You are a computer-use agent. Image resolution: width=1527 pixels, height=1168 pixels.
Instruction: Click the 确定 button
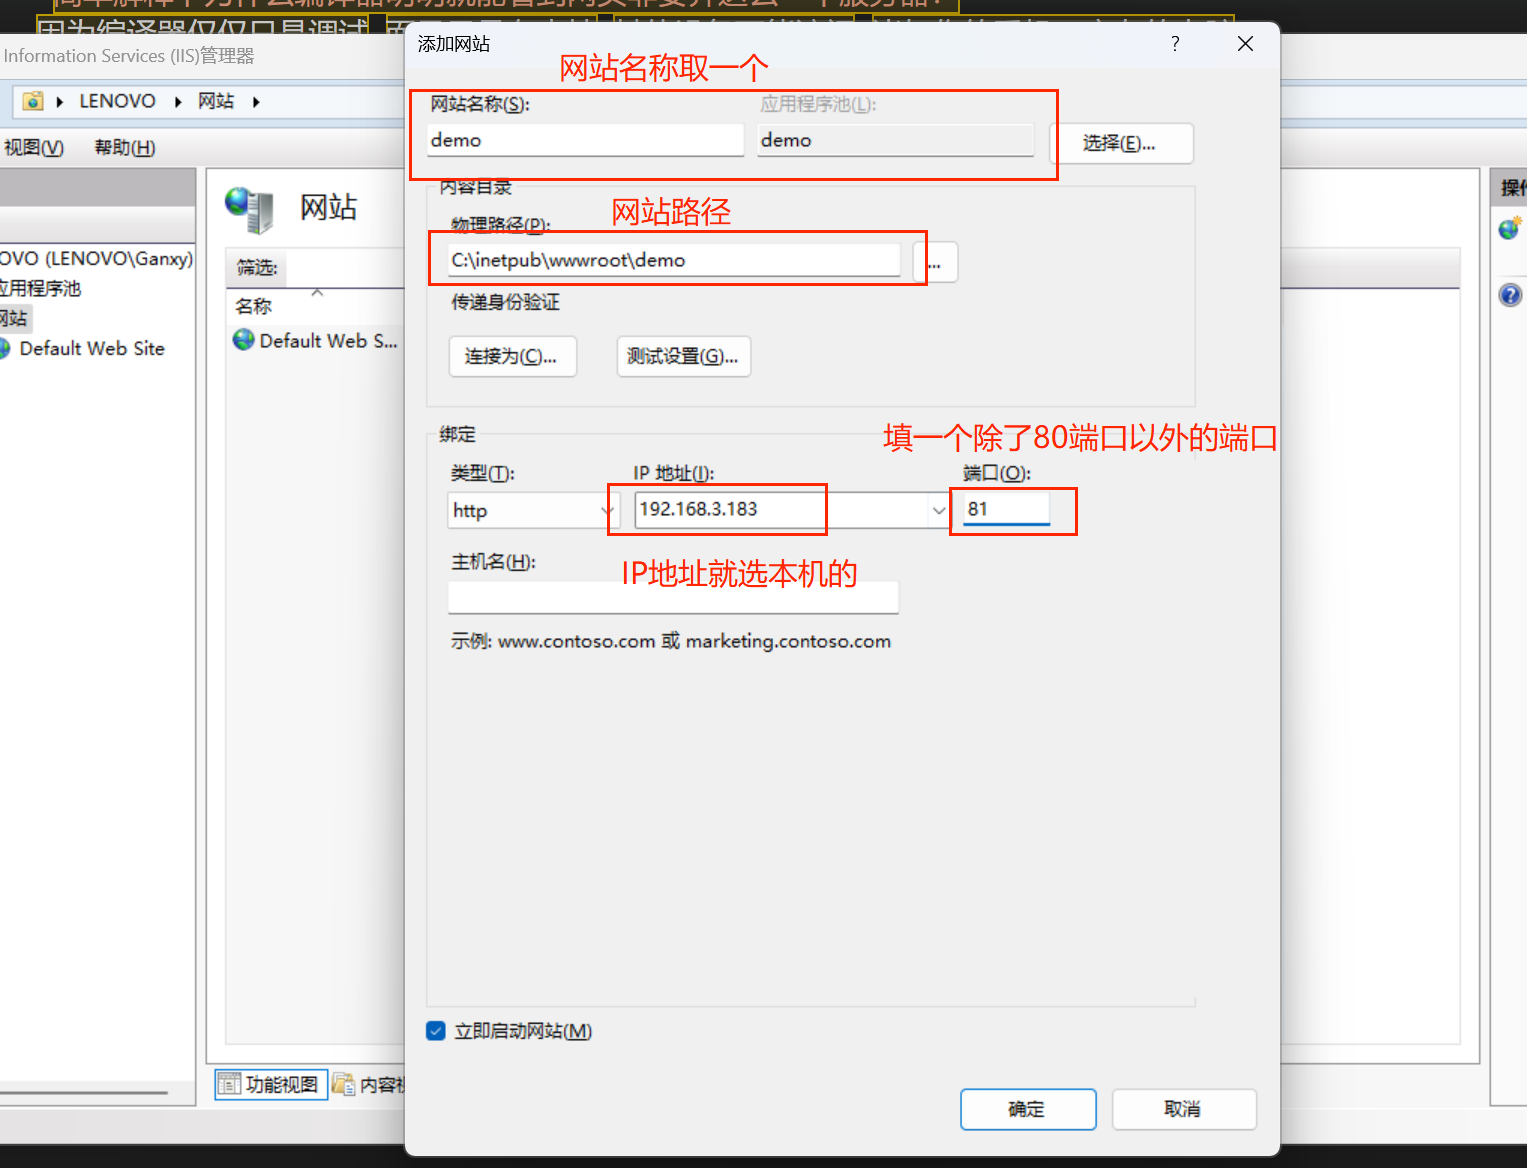[x=1028, y=1109]
